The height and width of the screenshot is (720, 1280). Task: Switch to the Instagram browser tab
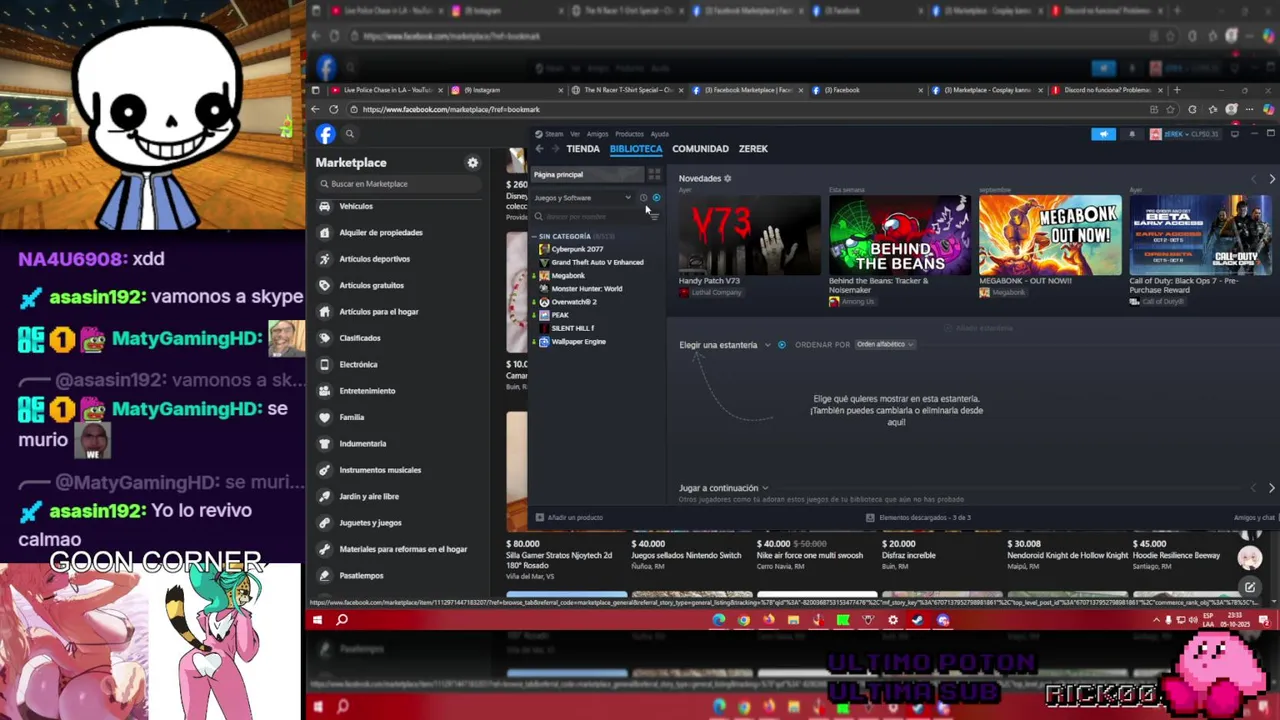coord(510,90)
